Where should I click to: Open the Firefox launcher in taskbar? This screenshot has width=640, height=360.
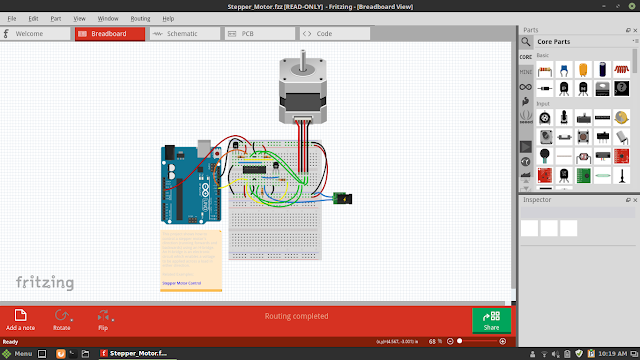click(x=60, y=353)
